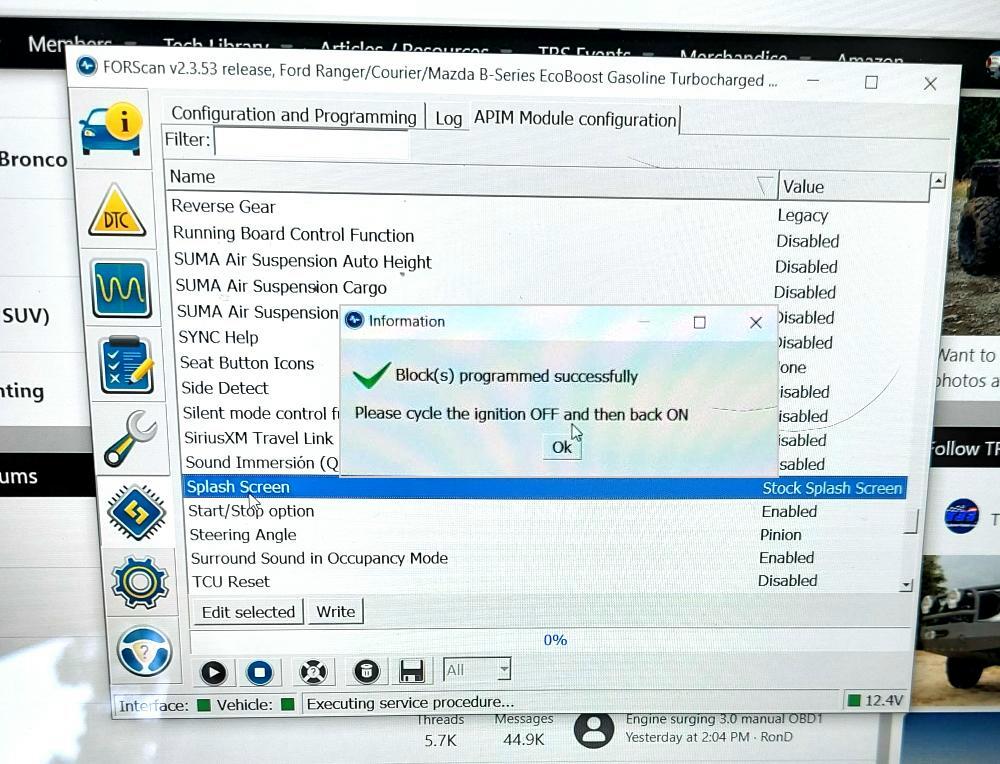The image size is (1000, 764).
Task: Open the chip configuration and programming section
Action: [x=136, y=512]
